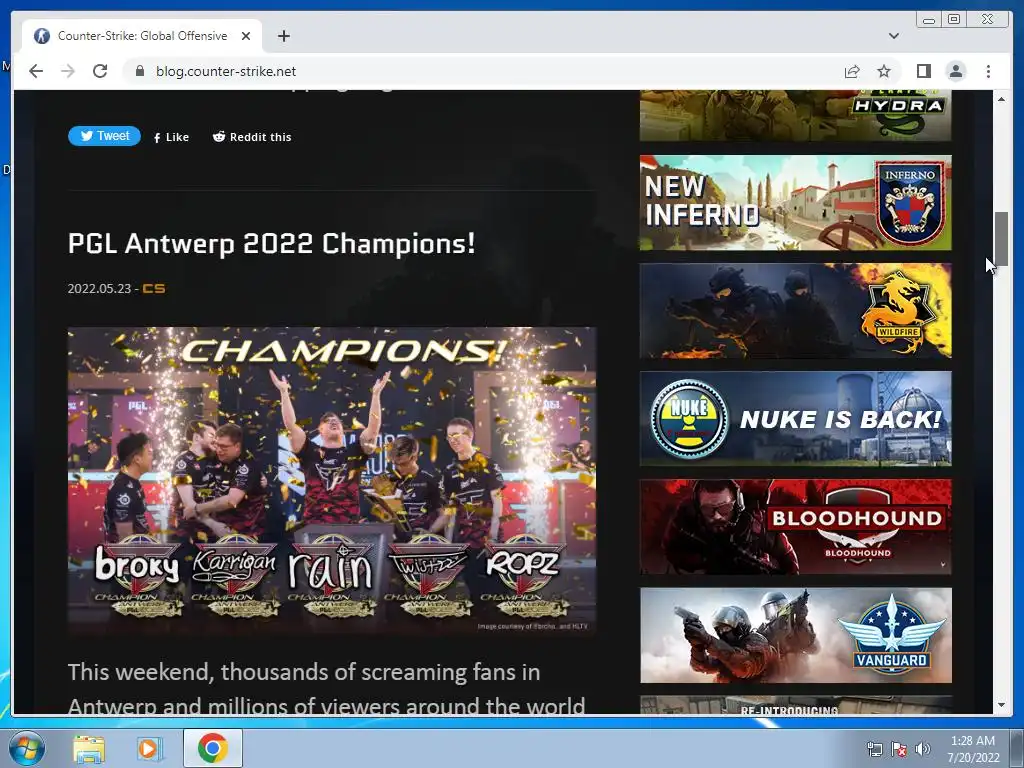Open PGL Antwerp 2022 Champions article
Image resolution: width=1024 pixels, height=768 pixels.
271,244
